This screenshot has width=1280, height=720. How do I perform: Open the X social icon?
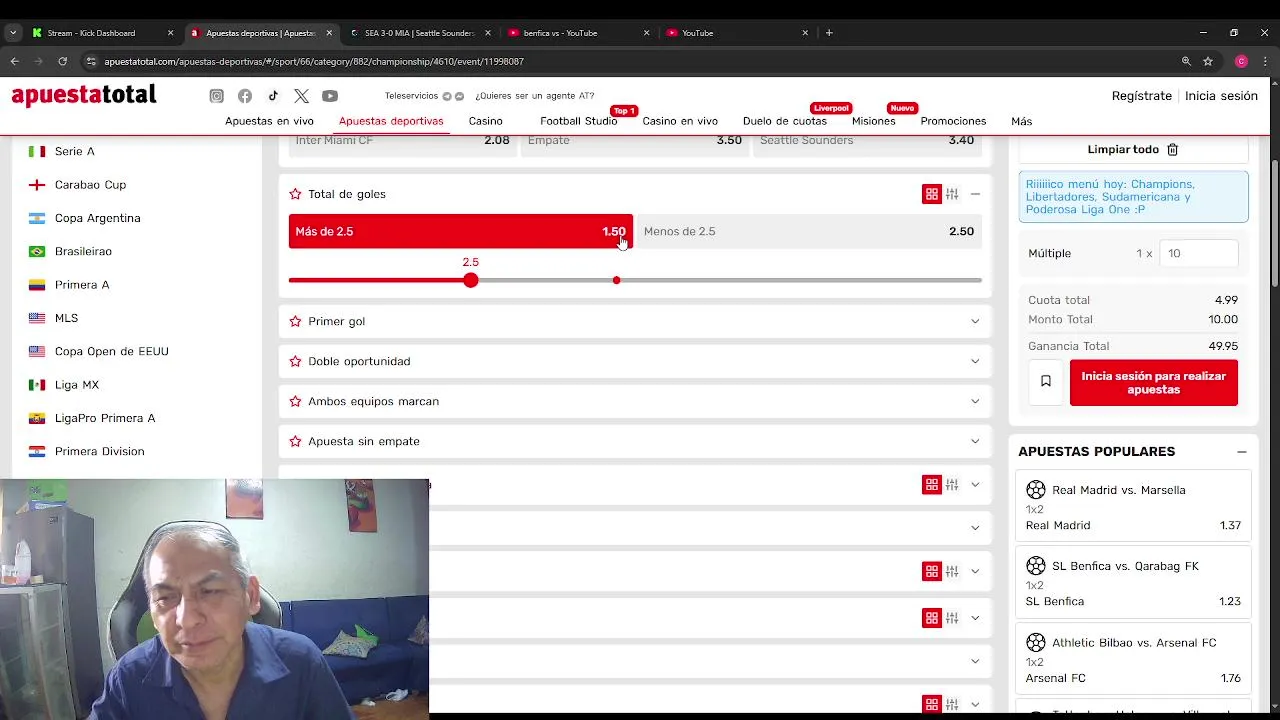(301, 96)
